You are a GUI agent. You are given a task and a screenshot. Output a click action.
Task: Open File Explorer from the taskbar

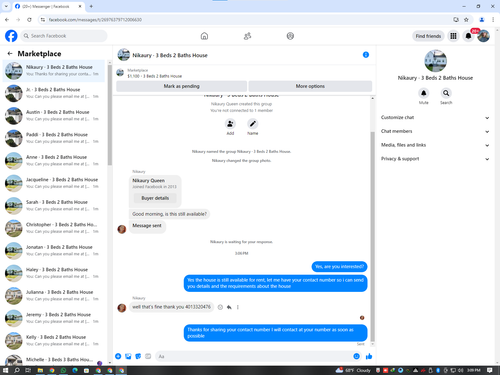[x=40, y=370]
